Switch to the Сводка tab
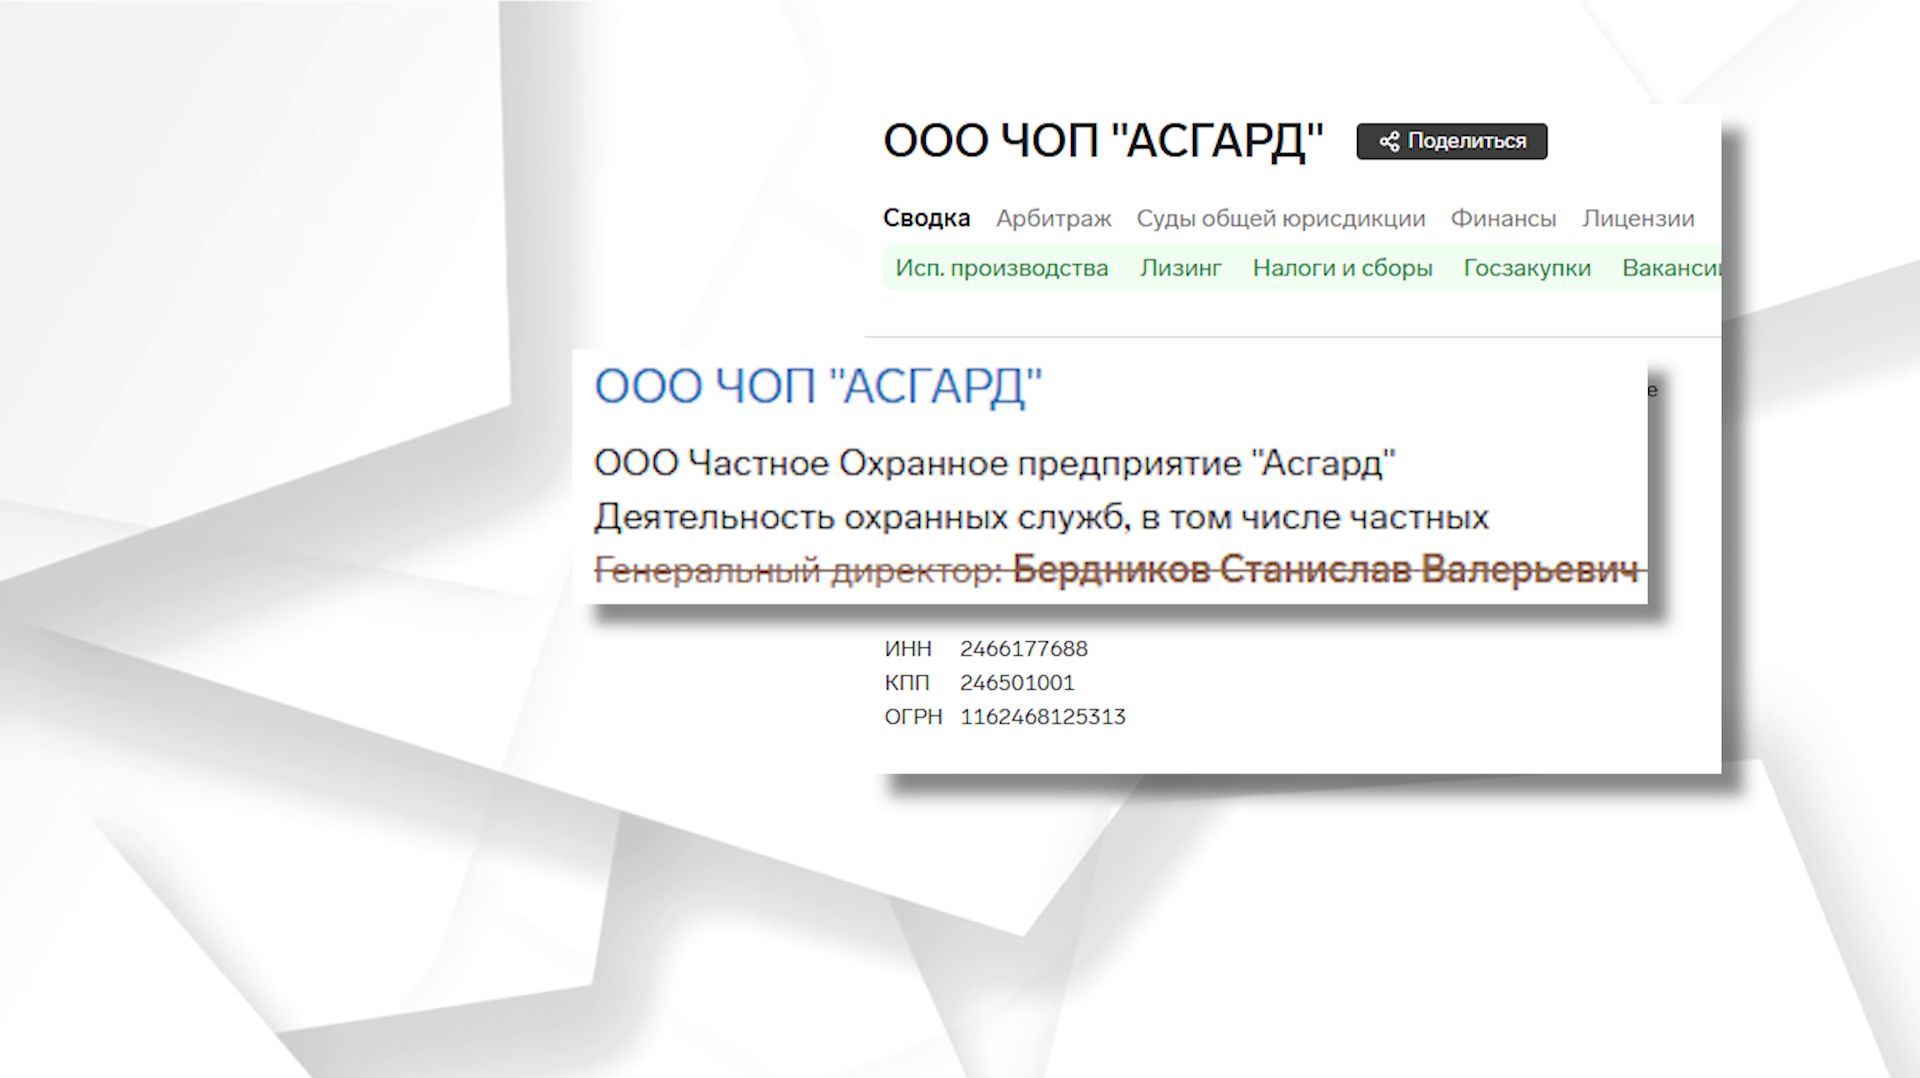Image resolution: width=1920 pixels, height=1078 pixels. (x=926, y=218)
